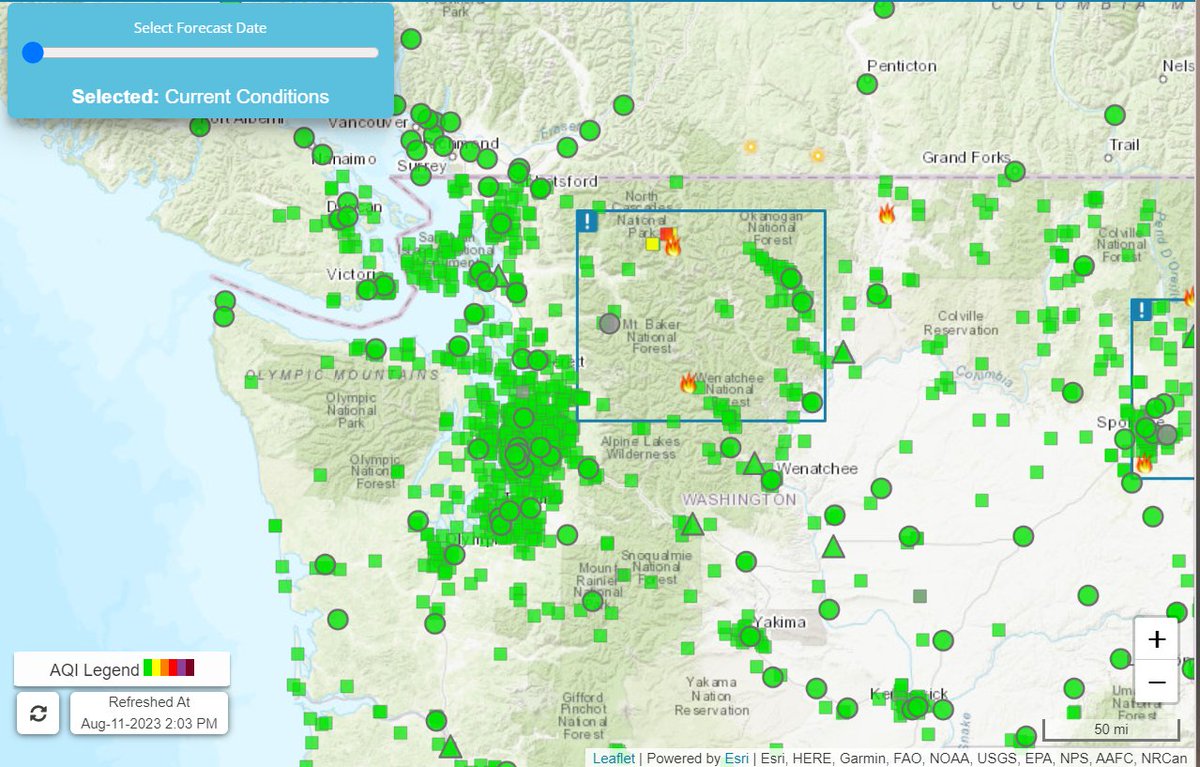Click the fire icon by Wenatchee National Forest

tap(688, 383)
